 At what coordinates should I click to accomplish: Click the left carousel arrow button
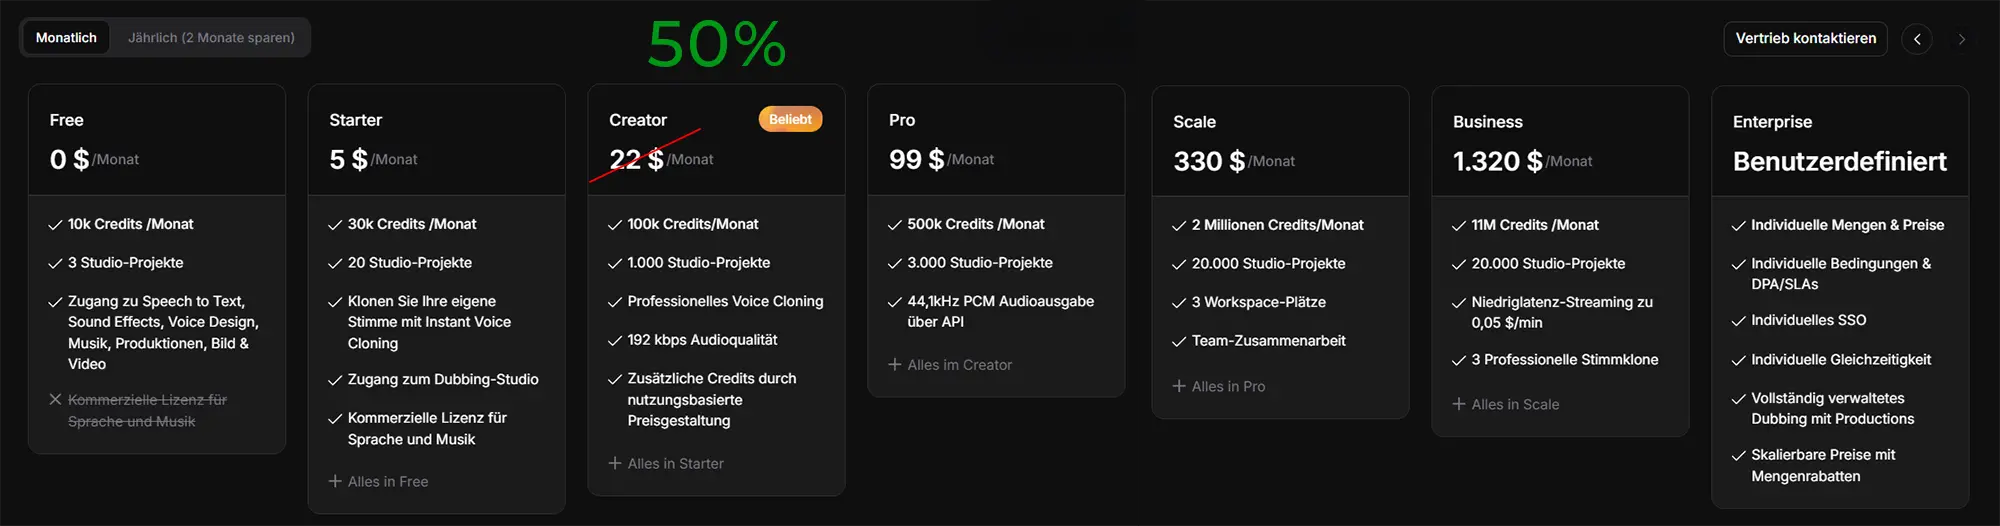1916,39
